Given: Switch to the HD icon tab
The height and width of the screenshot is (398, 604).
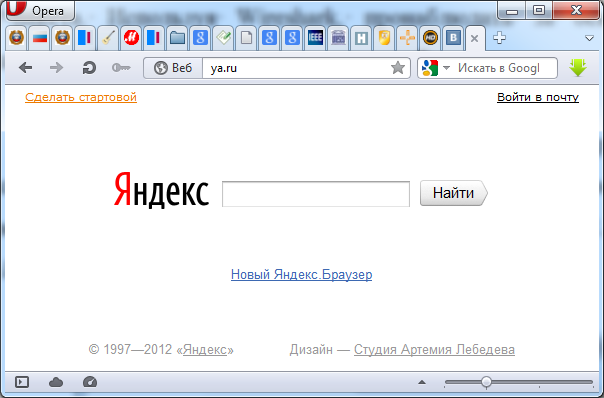Looking at the screenshot, I should pos(430,38).
